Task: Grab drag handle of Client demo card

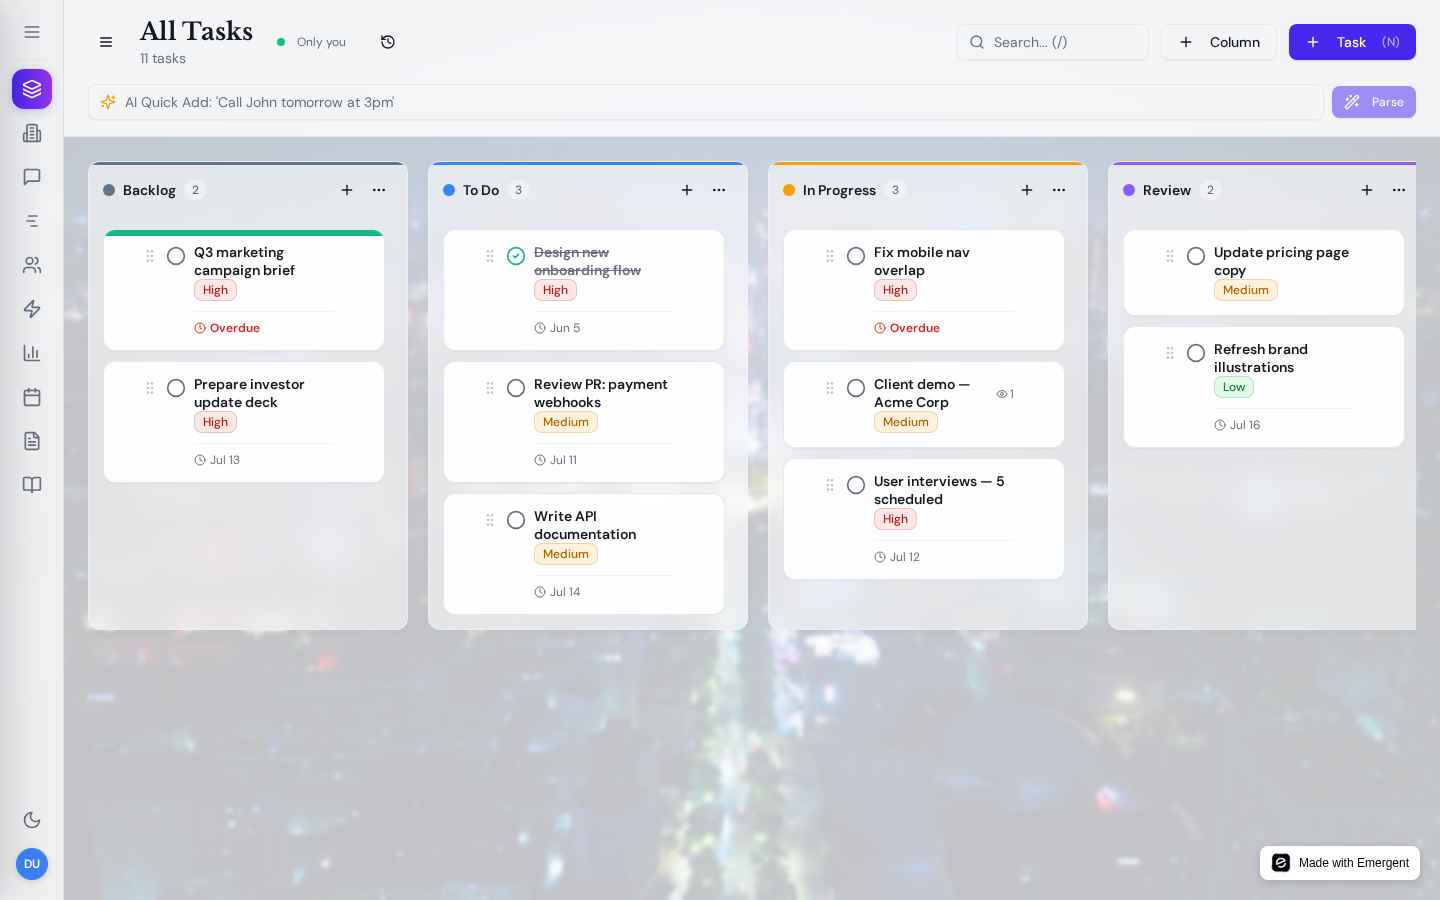Action: tap(830, 388)
